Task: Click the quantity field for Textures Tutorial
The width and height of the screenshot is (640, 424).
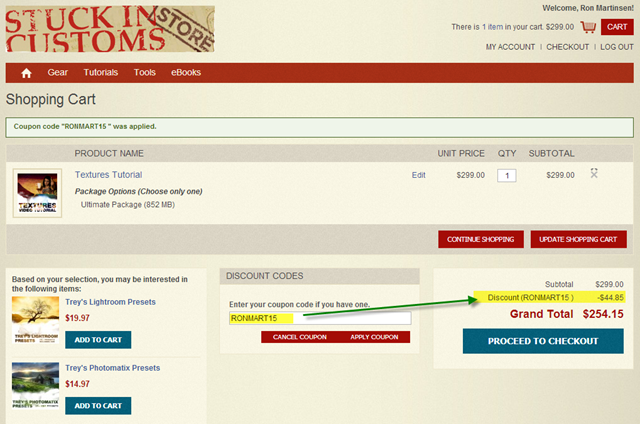Action: click(507, 175)
